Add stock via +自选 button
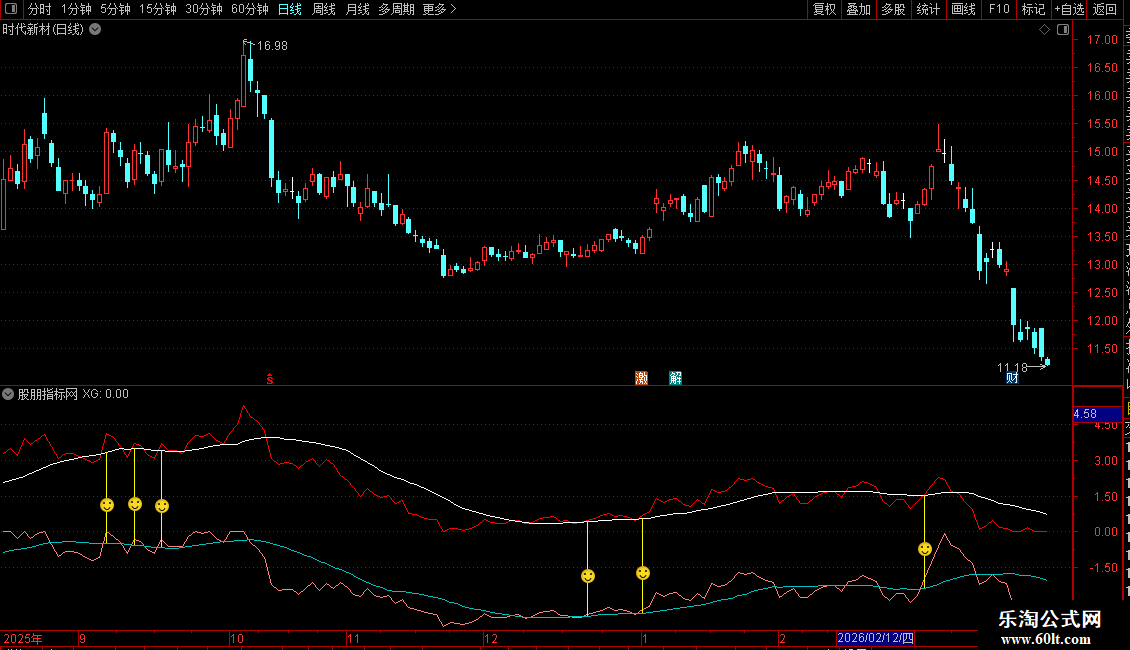Viewport: 1130px width, 650px height. [1068, 9]
